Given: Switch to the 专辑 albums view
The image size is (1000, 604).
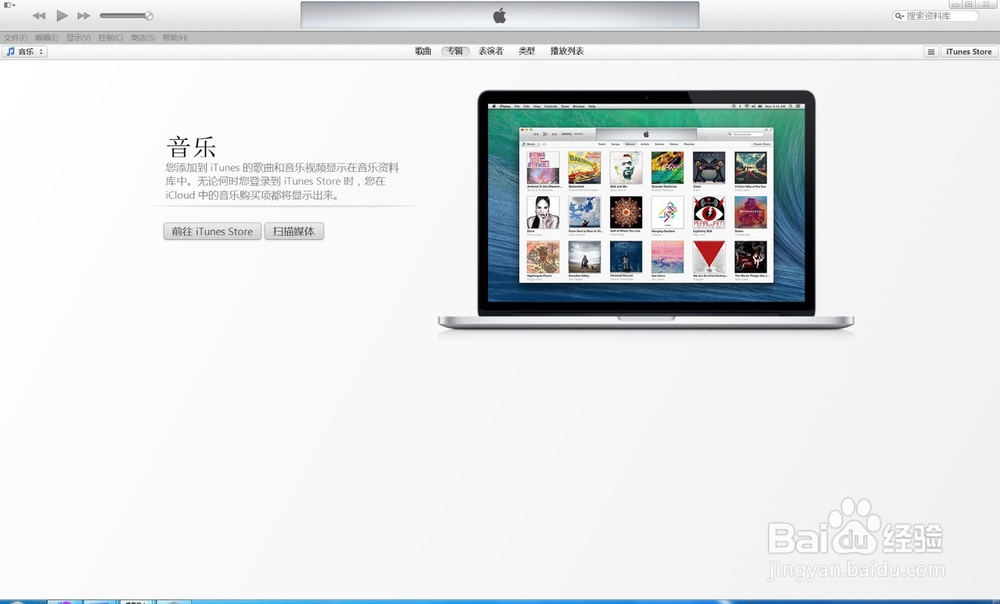Looking at the screenshot, I should [x=455, y=51].
